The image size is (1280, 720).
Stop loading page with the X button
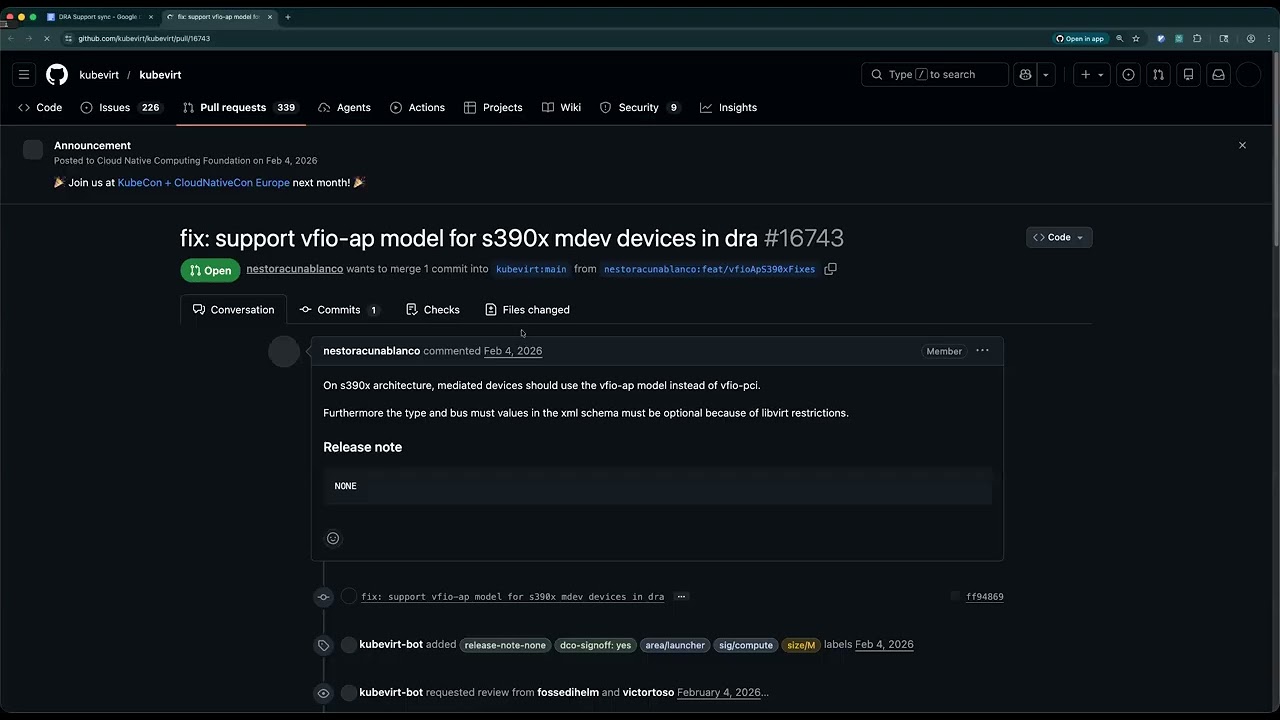coord(46,39)
